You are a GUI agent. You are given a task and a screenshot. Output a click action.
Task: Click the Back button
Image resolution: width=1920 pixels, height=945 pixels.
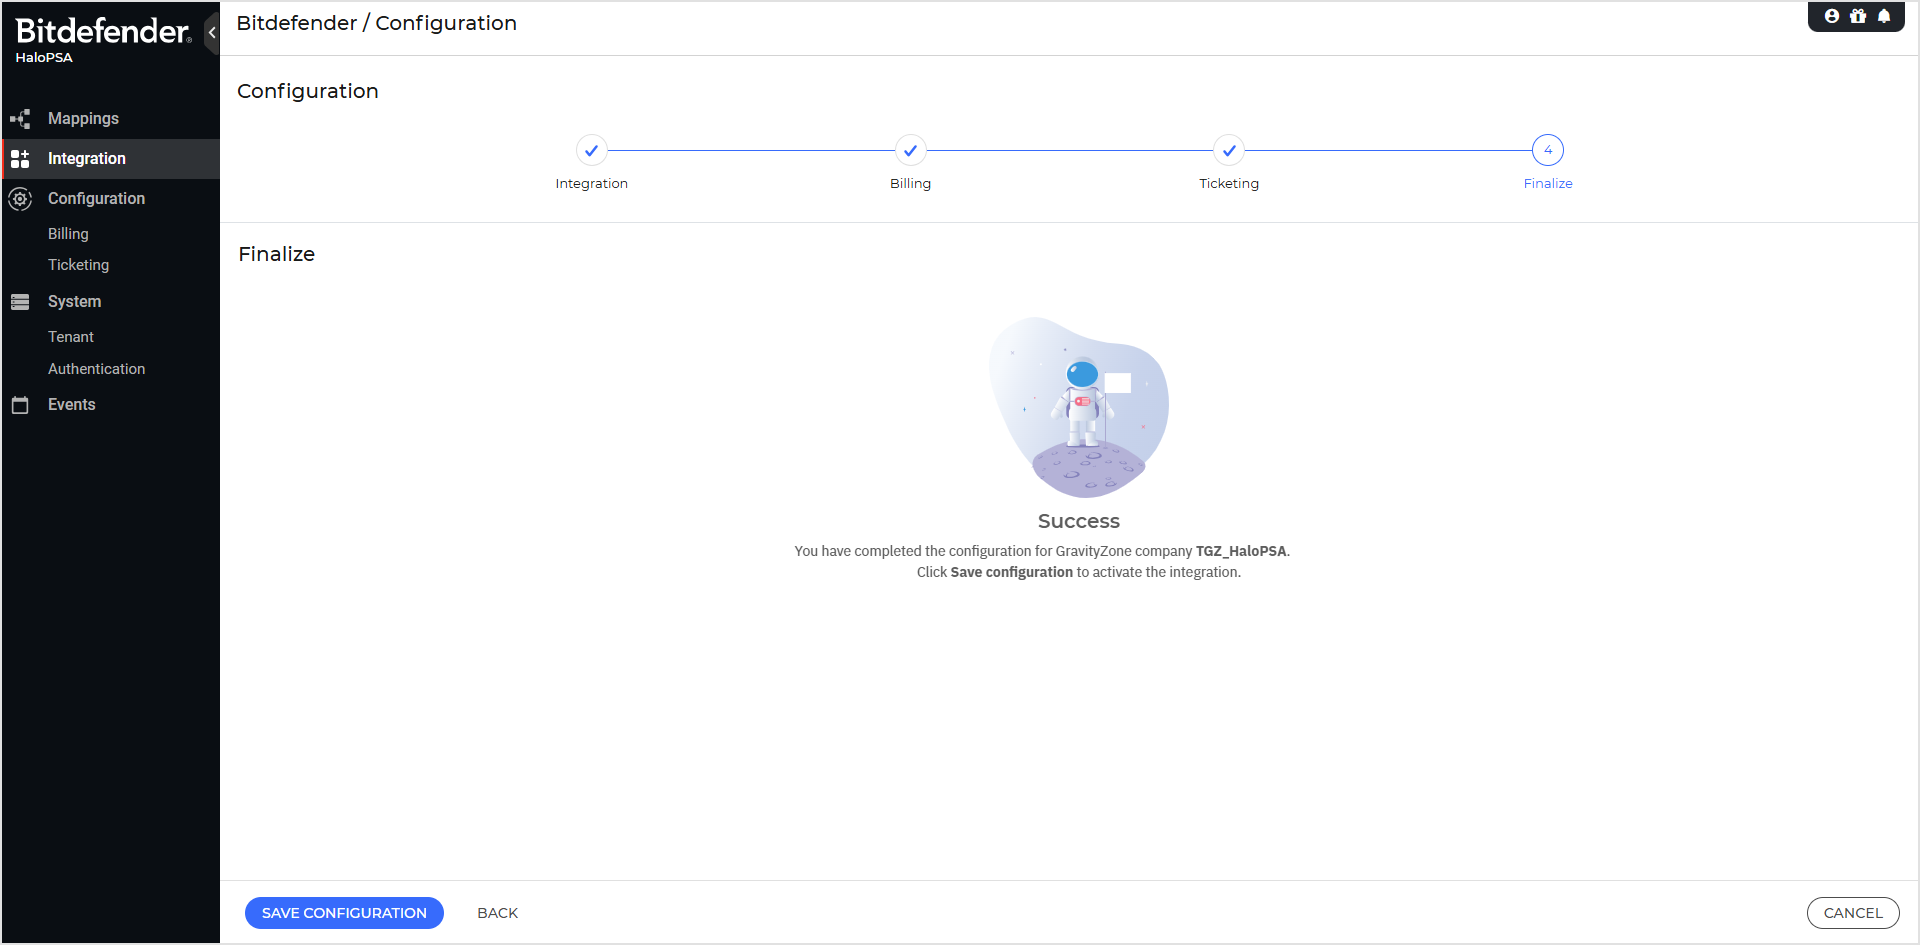pos(497,913)
